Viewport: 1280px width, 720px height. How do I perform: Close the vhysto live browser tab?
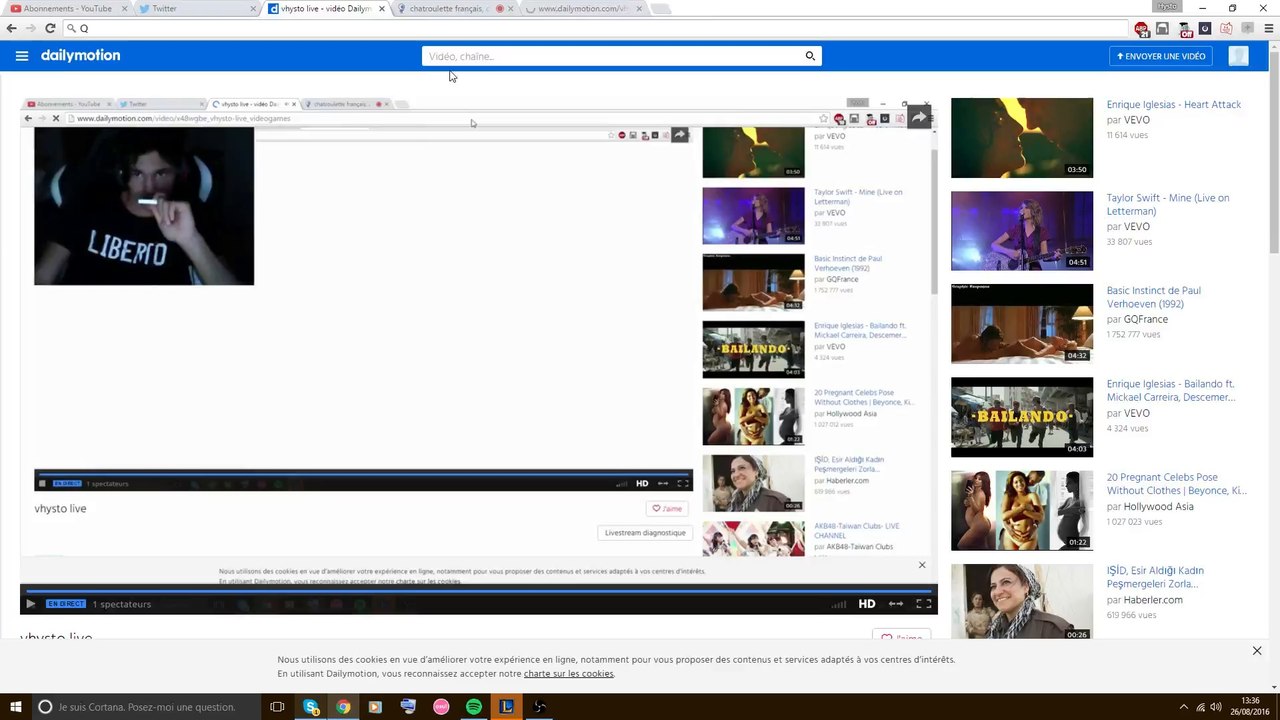(x=381, y=9)
